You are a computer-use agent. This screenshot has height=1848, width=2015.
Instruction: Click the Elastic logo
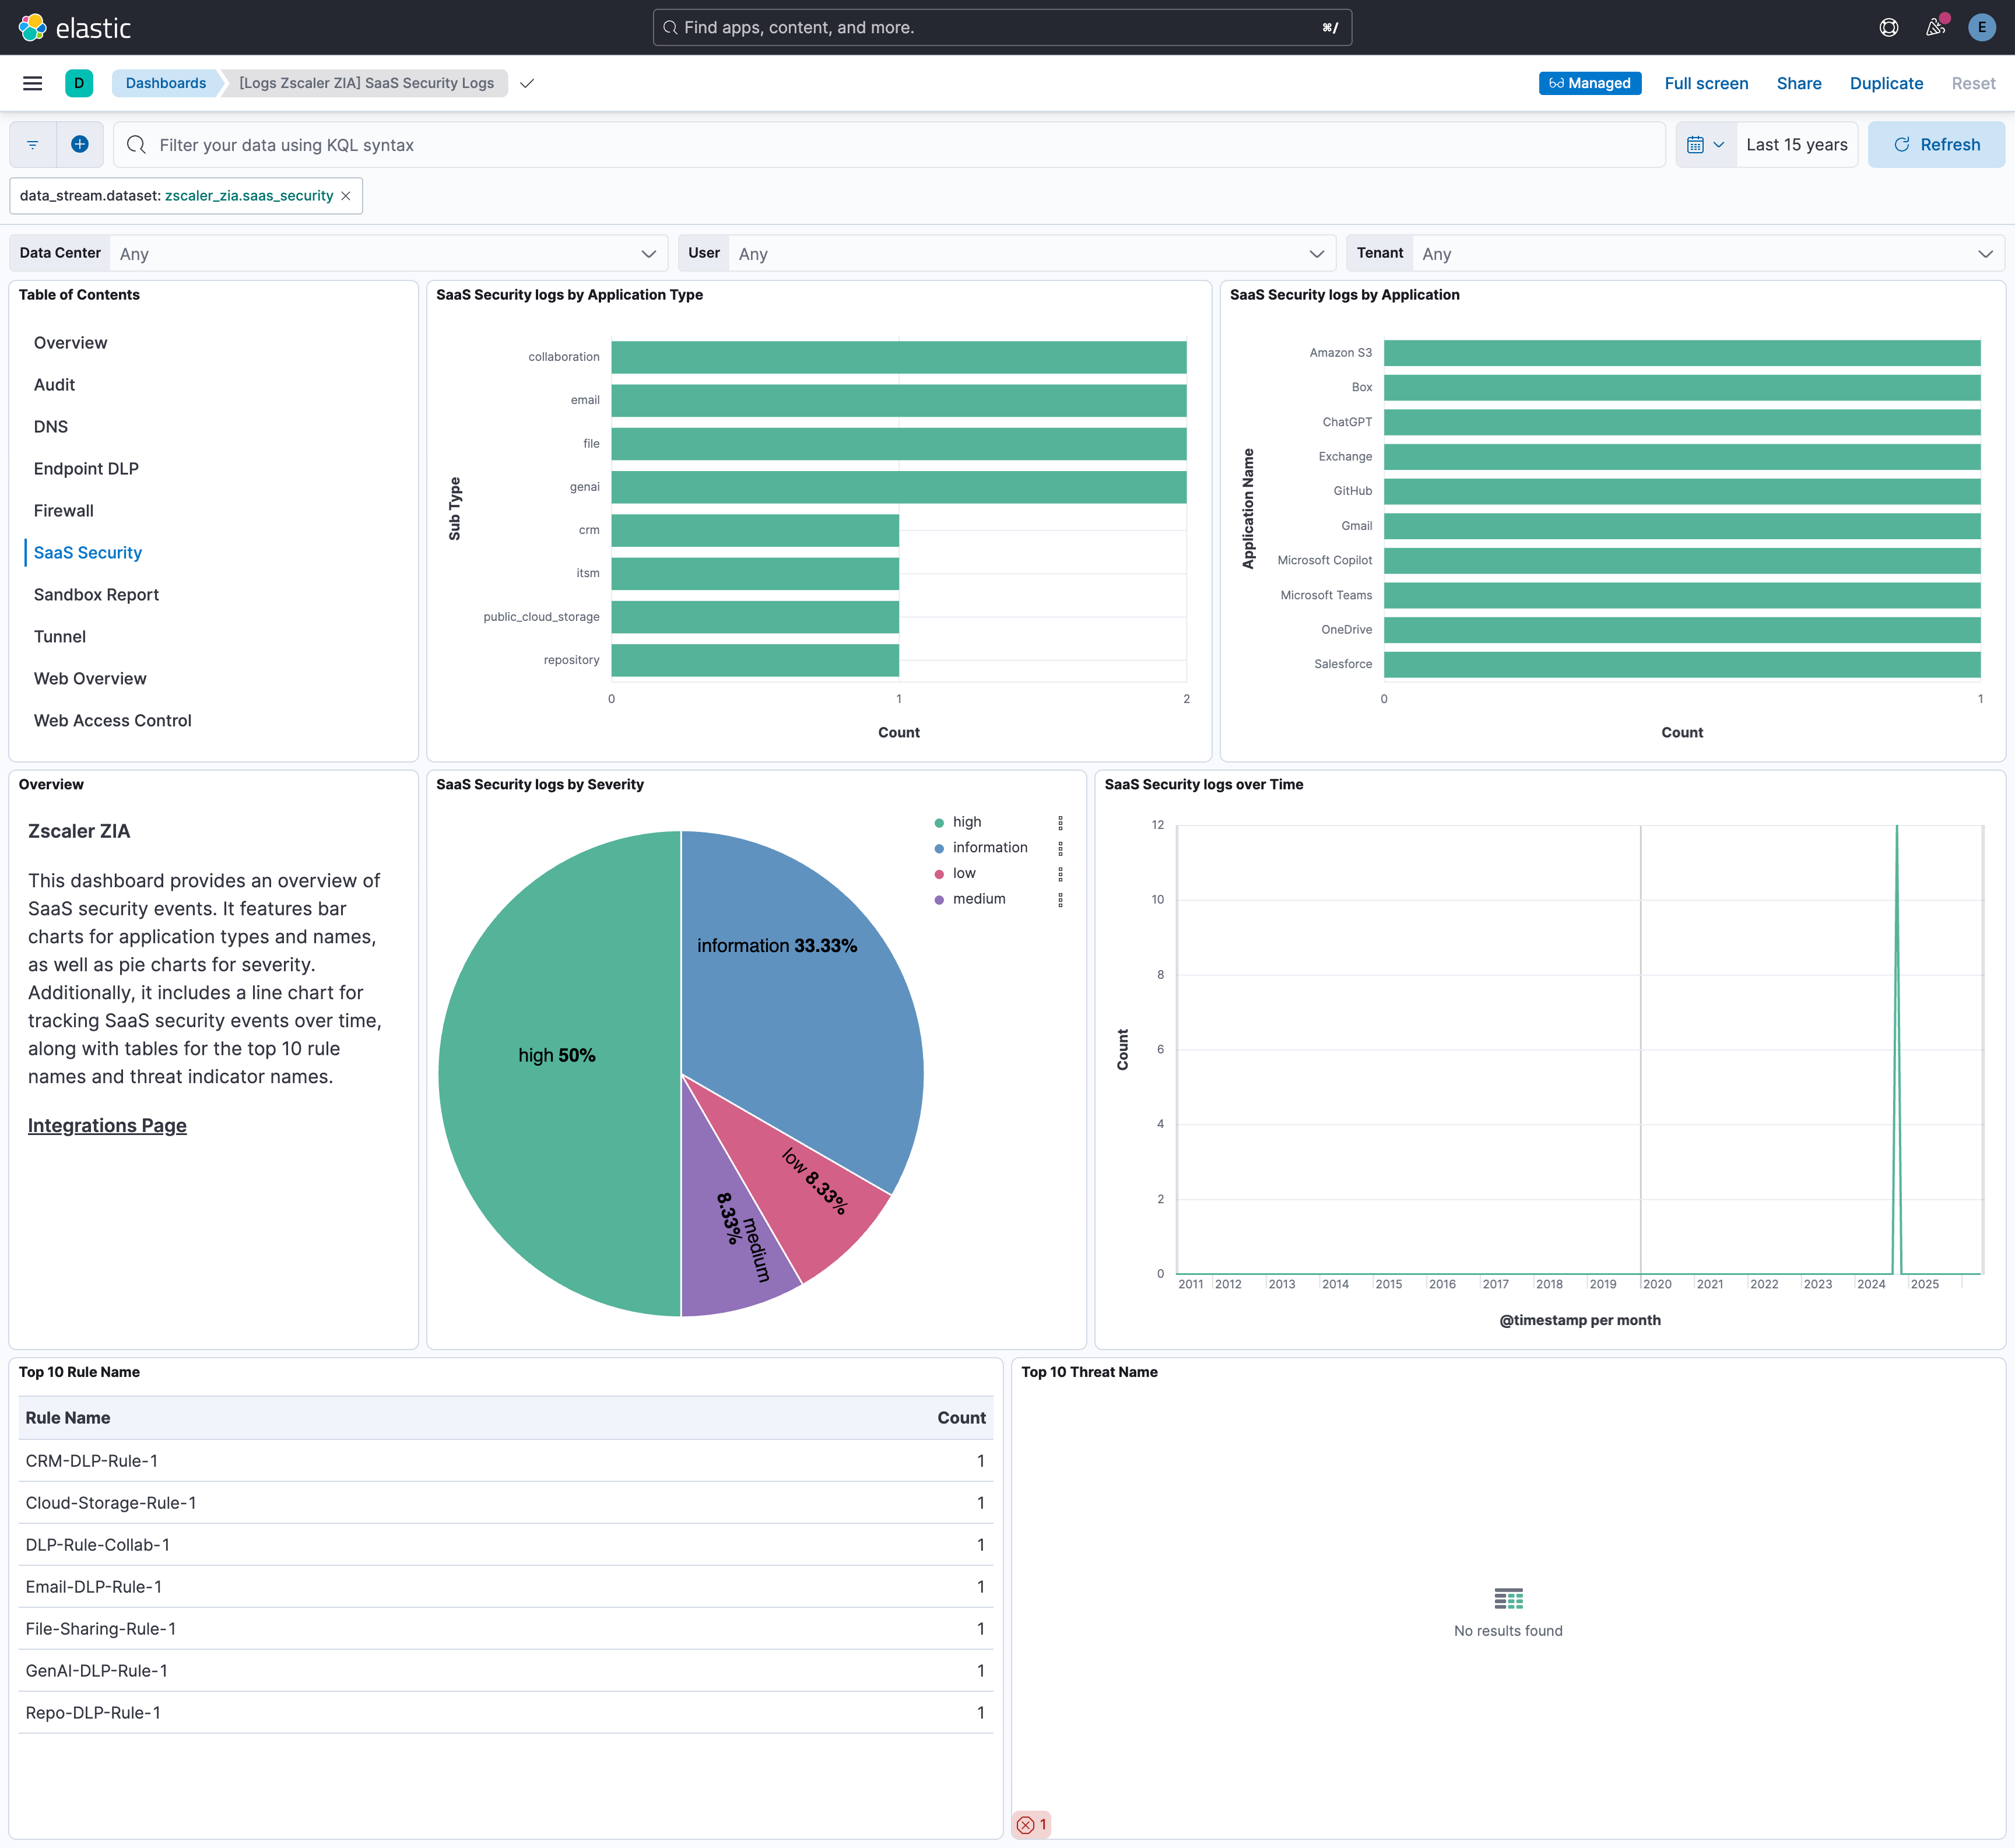point(74,27)
